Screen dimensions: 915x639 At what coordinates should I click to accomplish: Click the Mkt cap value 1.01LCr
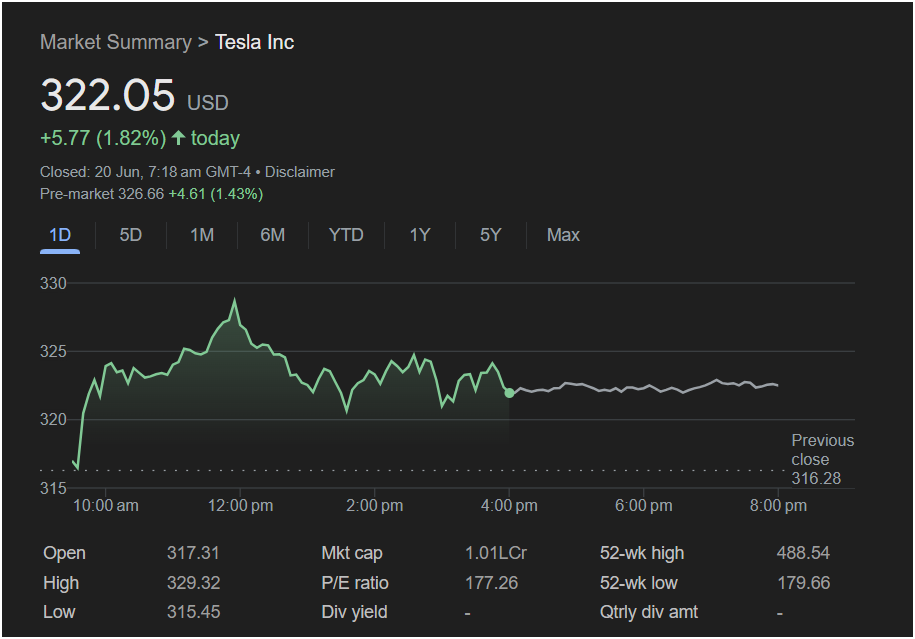[x=496, y=553]
